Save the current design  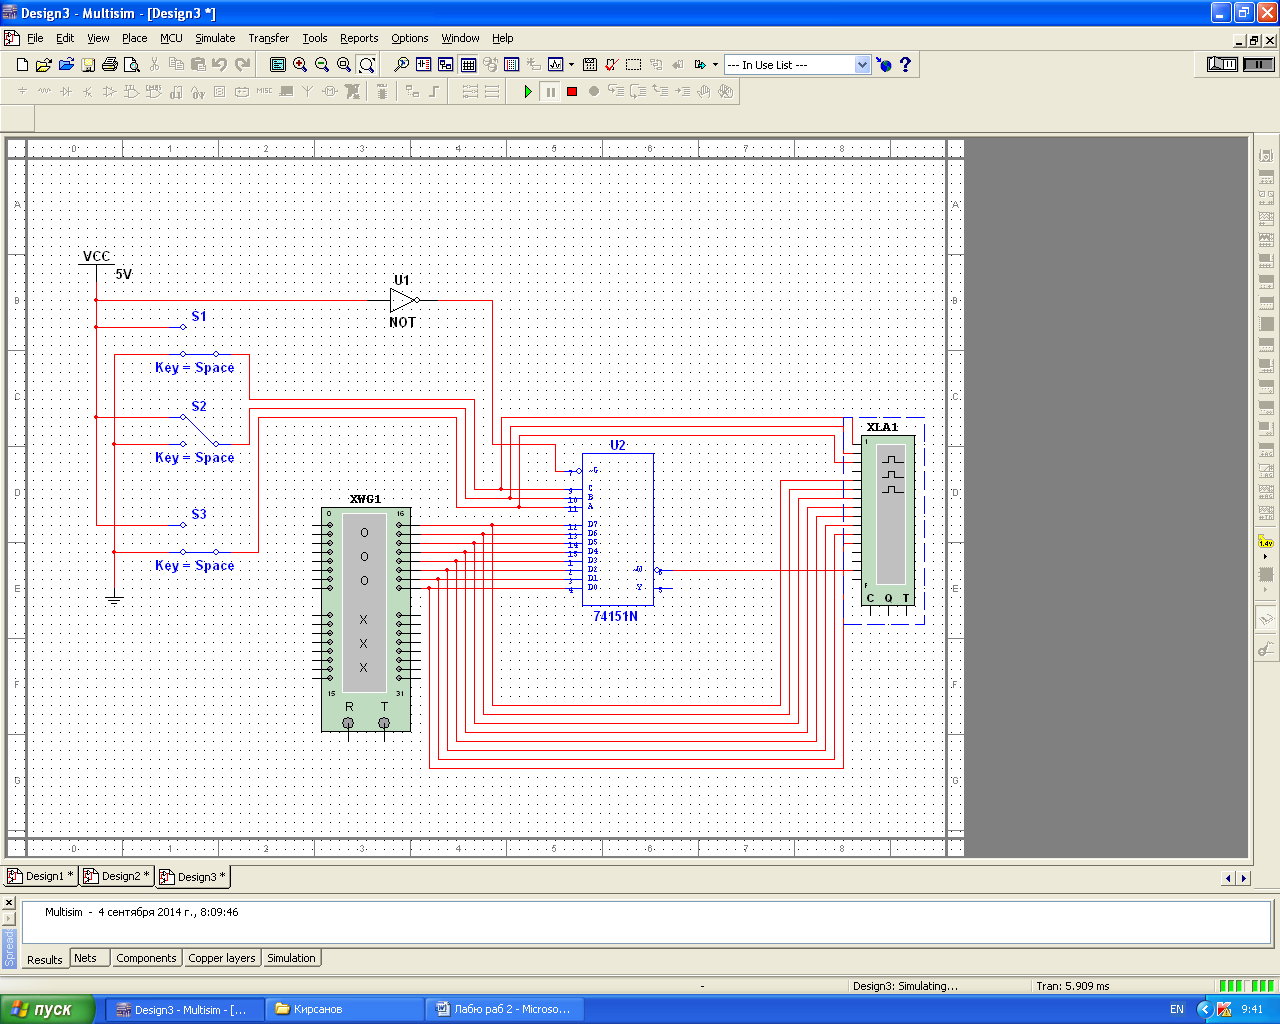(88, 64)
